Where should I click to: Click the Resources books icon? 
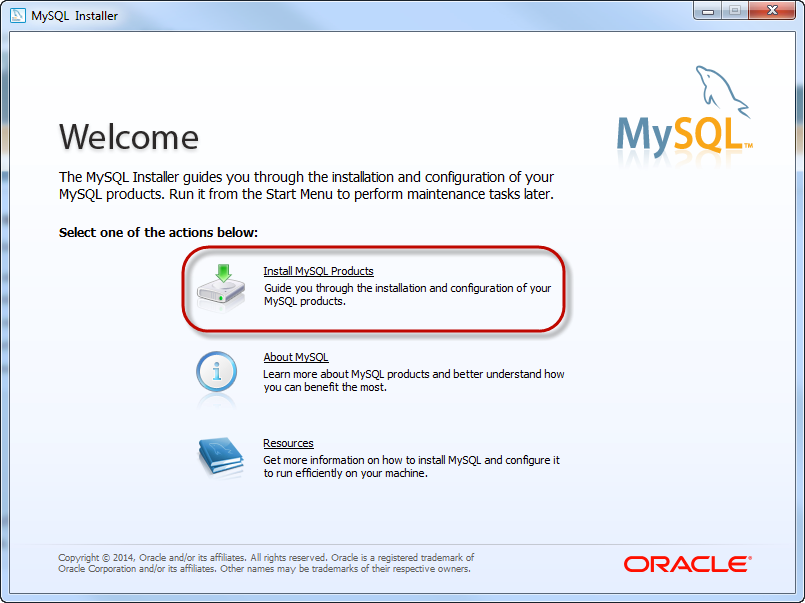coord(219,458)
